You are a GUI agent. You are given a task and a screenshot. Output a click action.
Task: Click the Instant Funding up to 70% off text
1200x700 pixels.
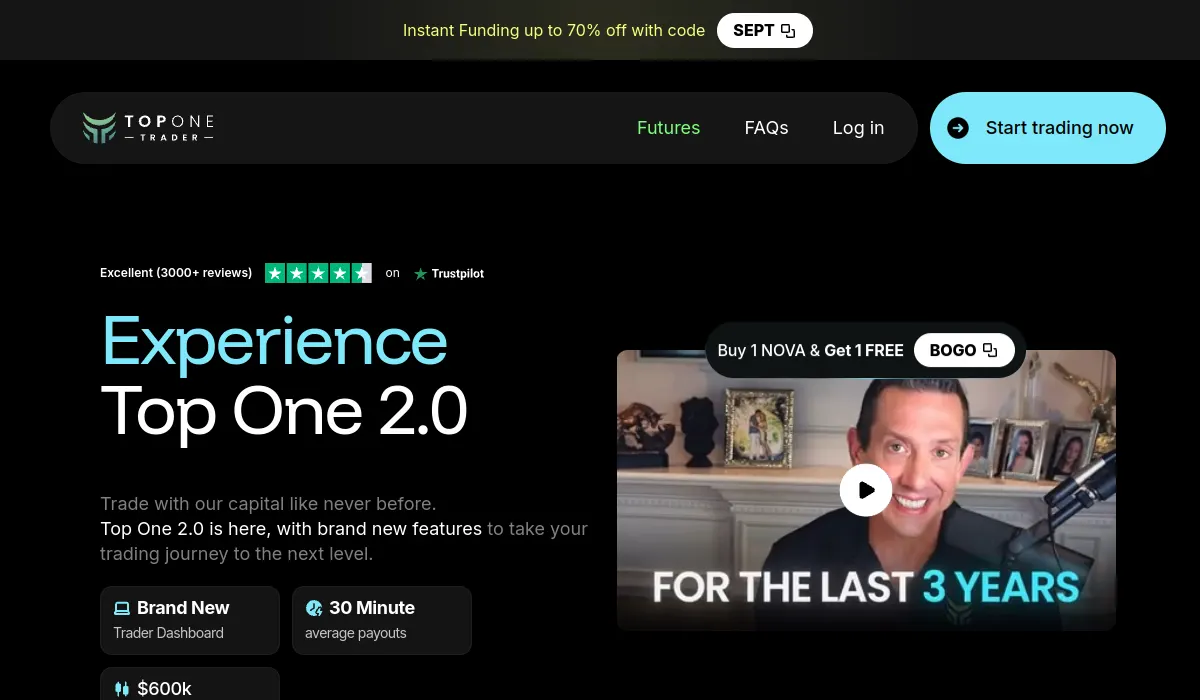pyautogui.click(x=554, y=30)
